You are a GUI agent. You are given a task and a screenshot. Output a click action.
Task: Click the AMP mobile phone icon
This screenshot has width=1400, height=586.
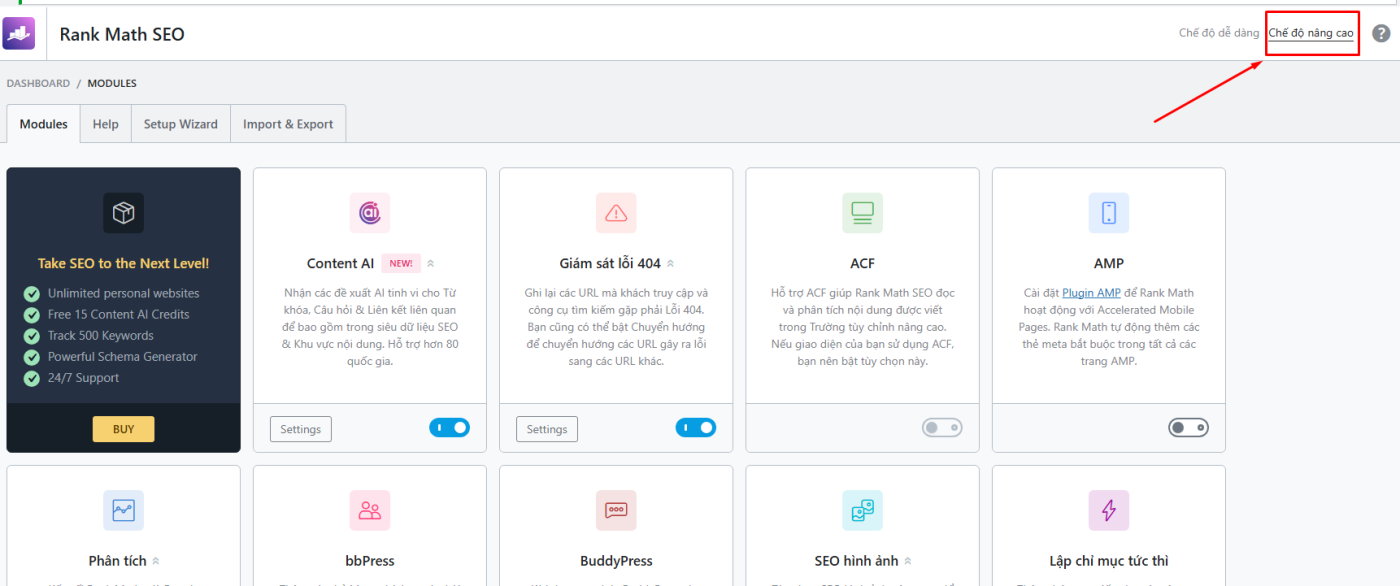(x=1109, y=213)
